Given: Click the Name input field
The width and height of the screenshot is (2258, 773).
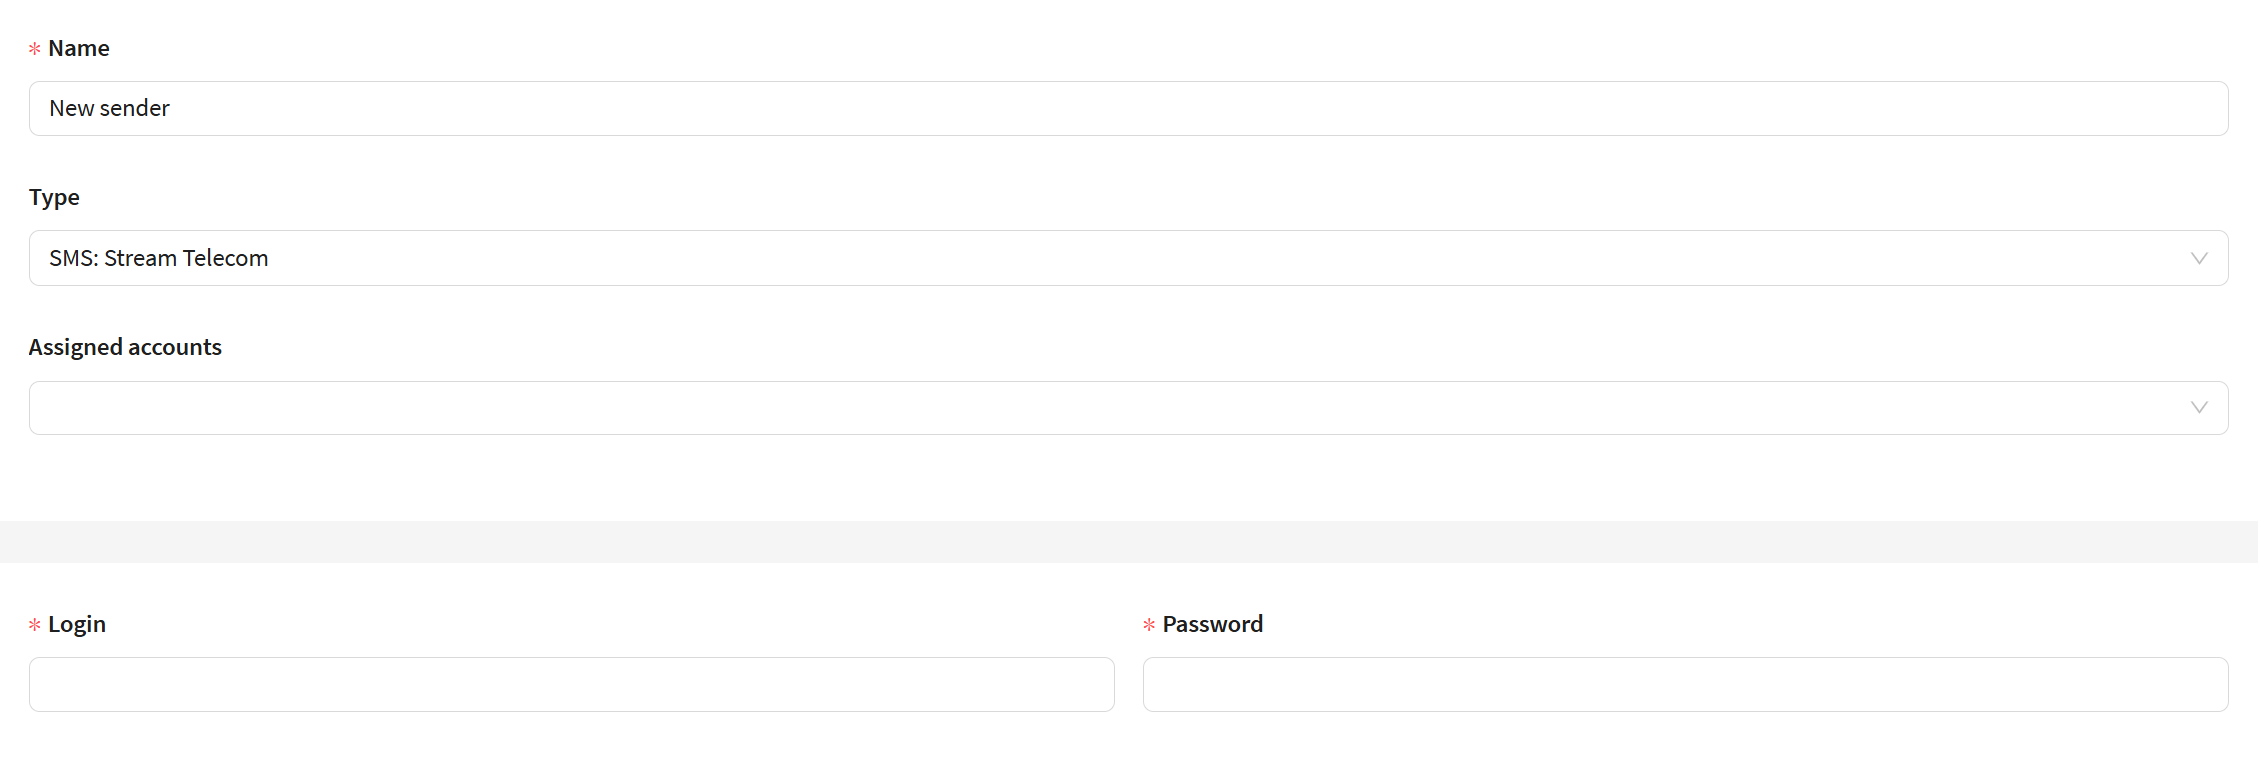Looking at the screenshot, I should click(1128, 108).
